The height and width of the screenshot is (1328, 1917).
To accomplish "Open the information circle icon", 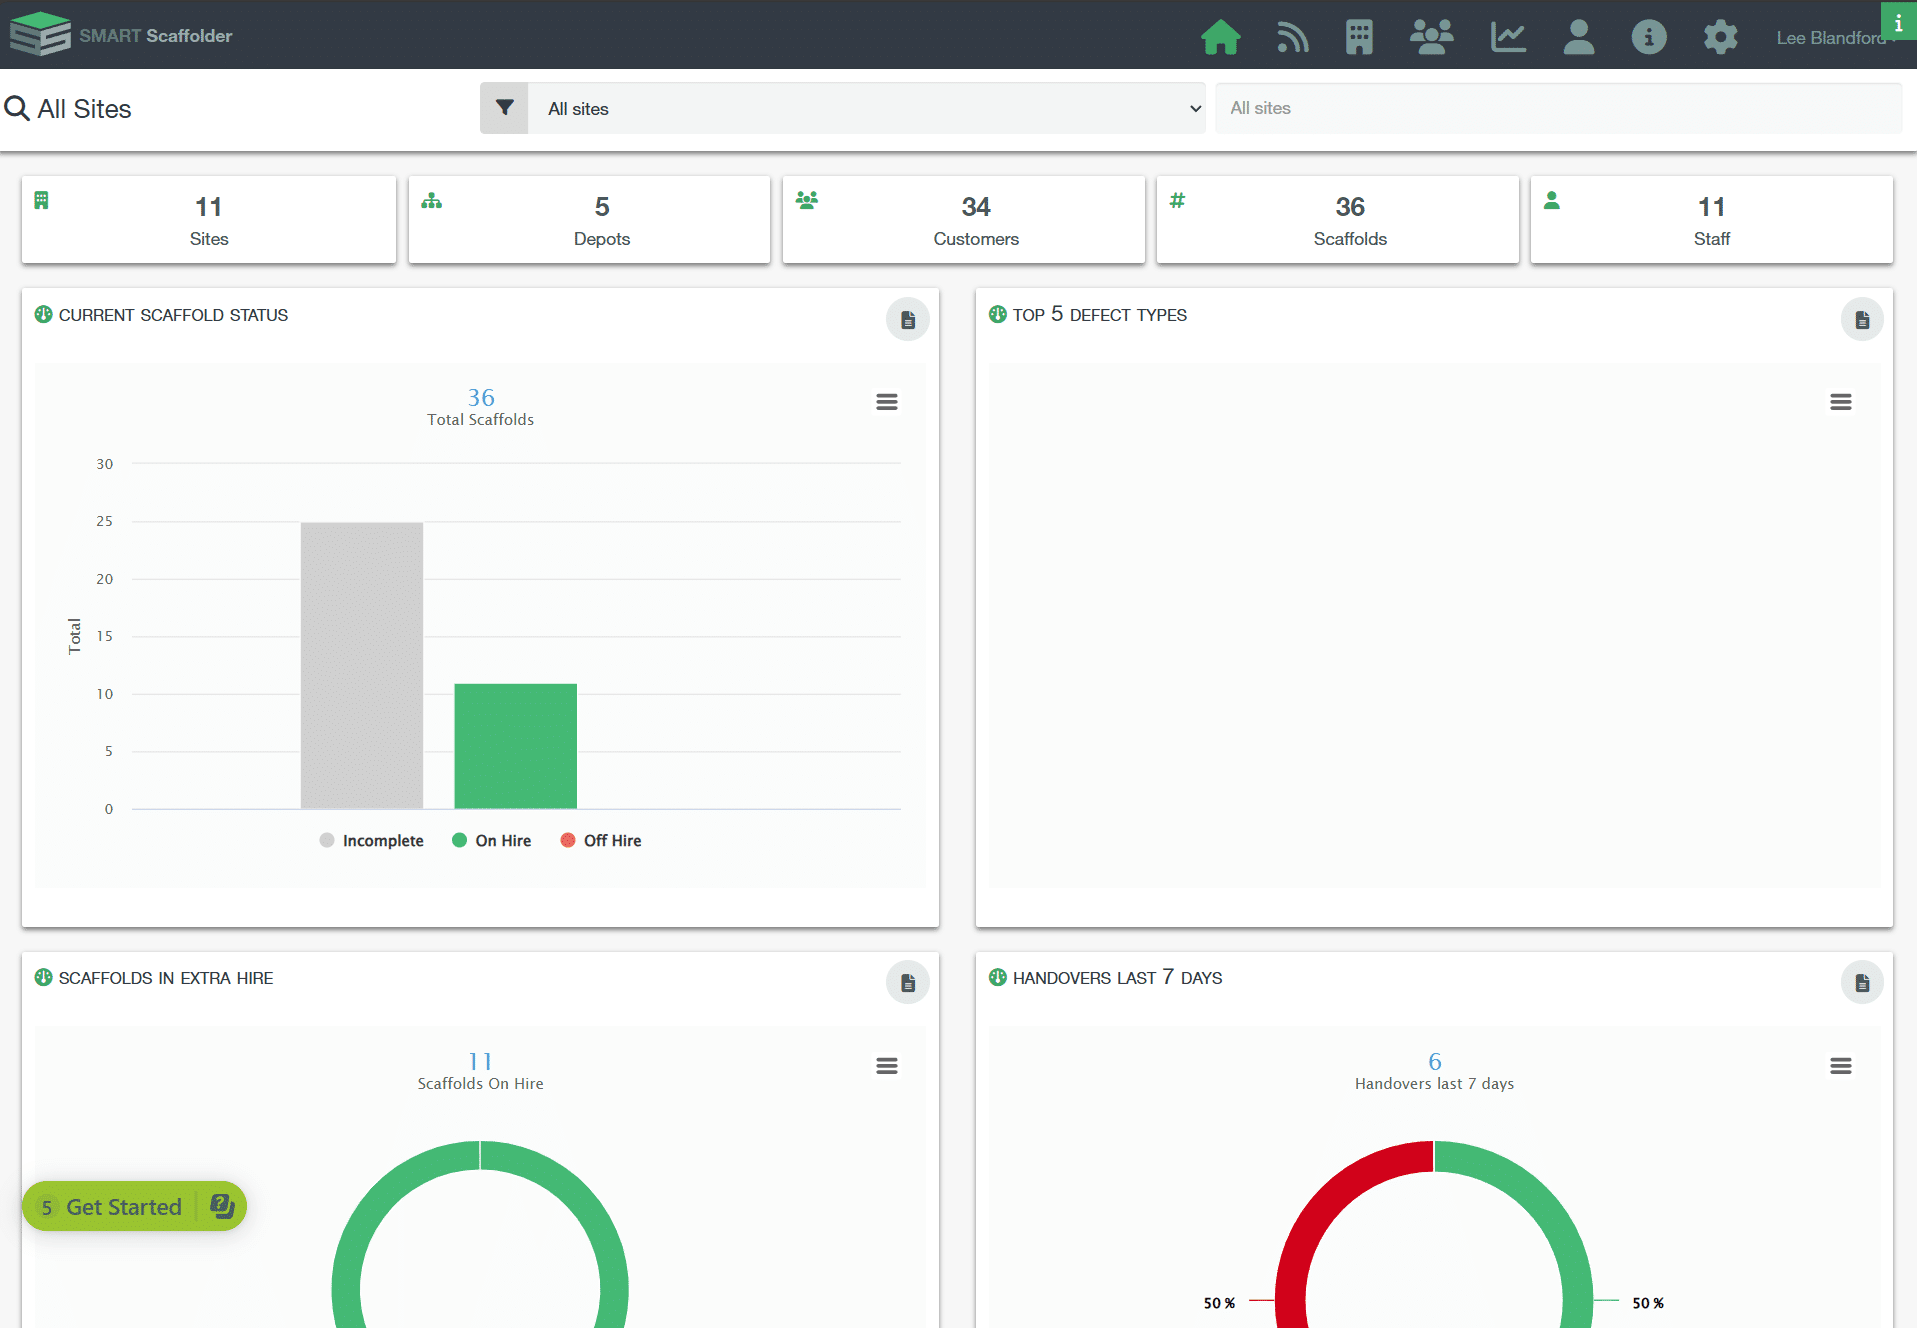I will point(1649,37).
